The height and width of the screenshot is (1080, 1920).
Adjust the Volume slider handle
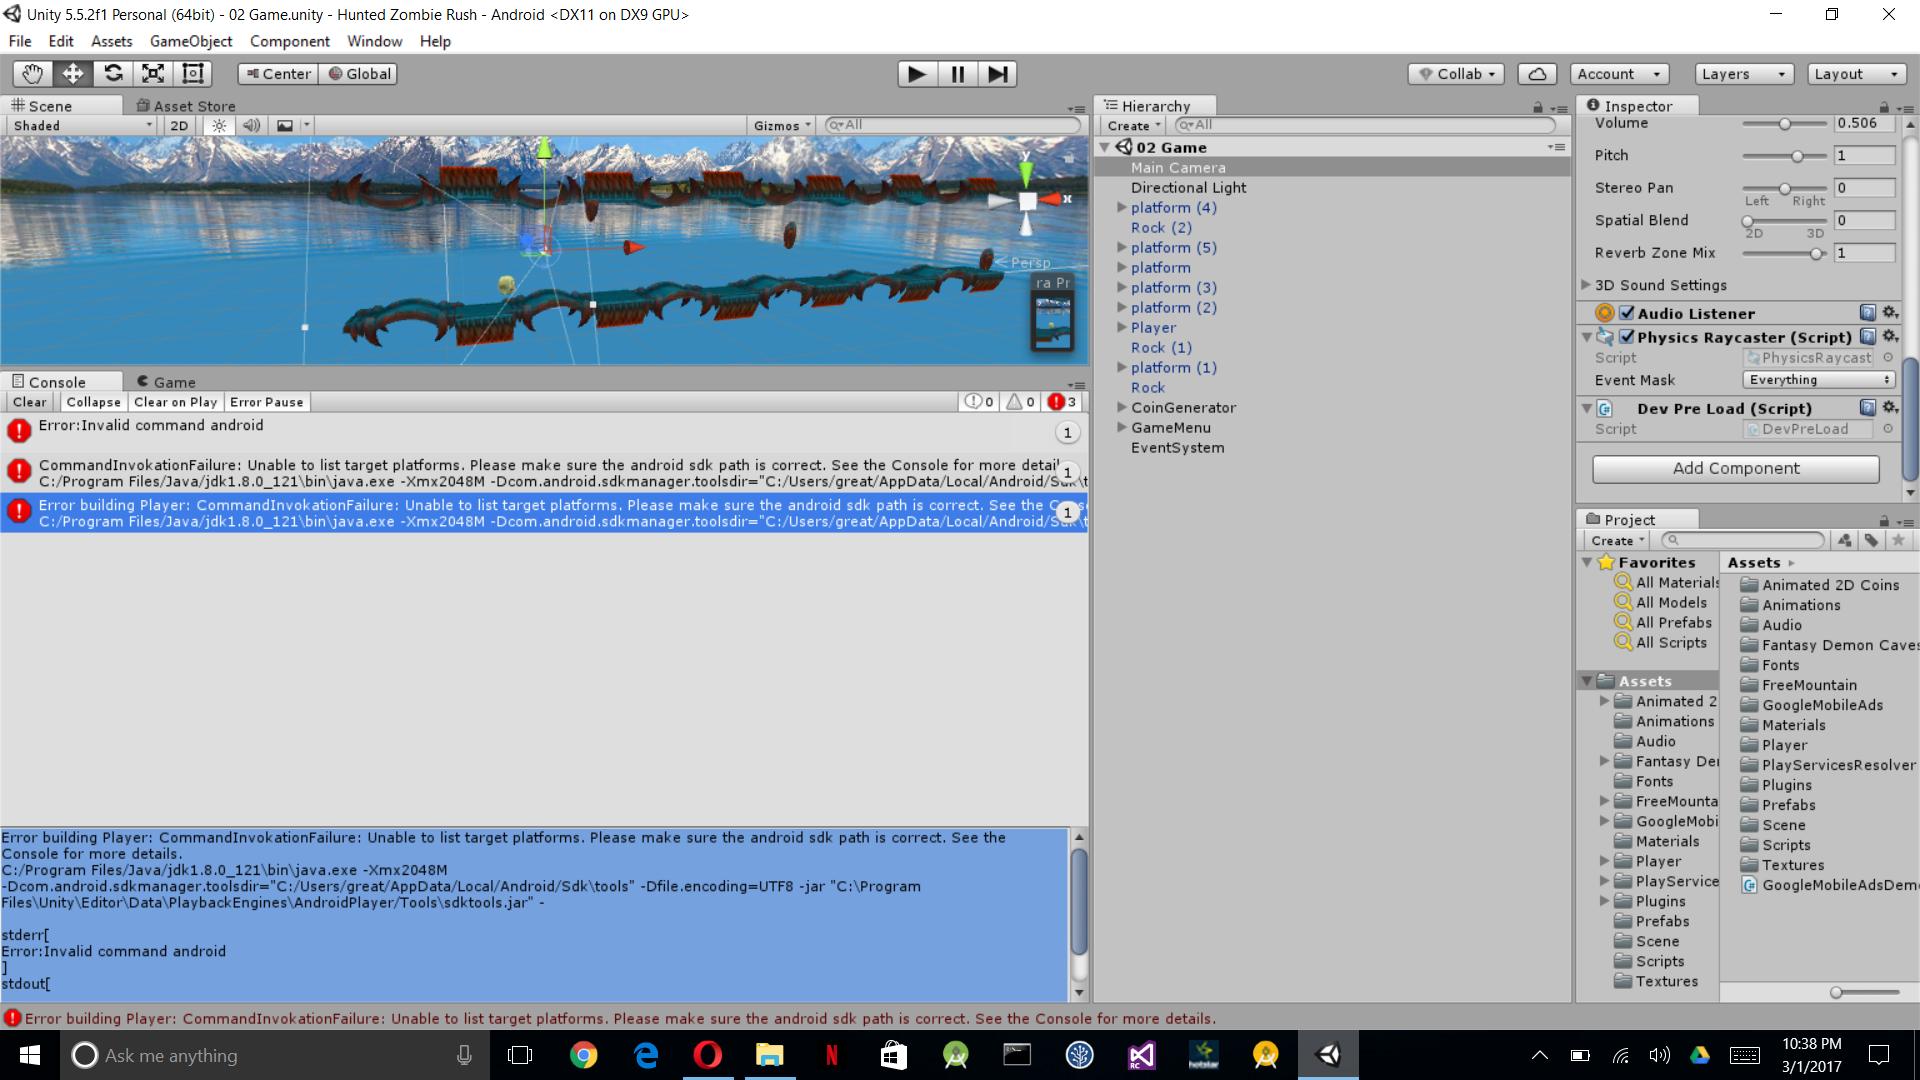(x=1784, y=124)
